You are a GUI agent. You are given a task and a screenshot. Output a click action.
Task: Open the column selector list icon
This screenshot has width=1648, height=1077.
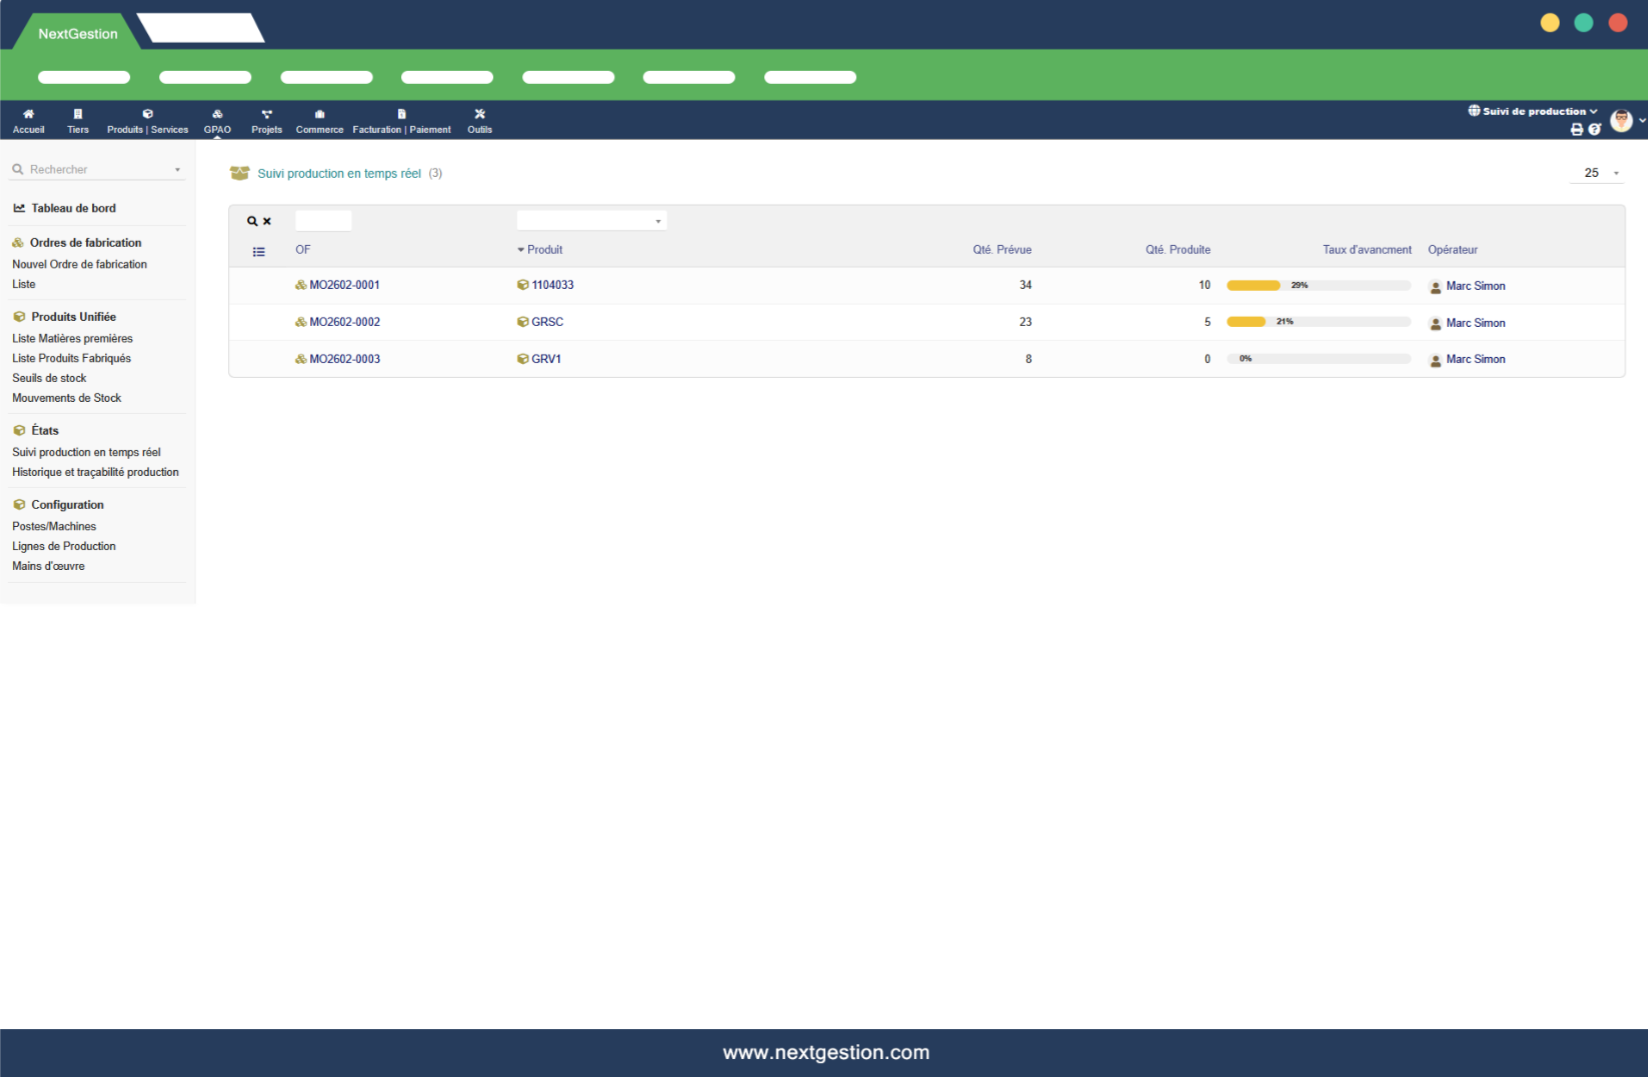259,252
